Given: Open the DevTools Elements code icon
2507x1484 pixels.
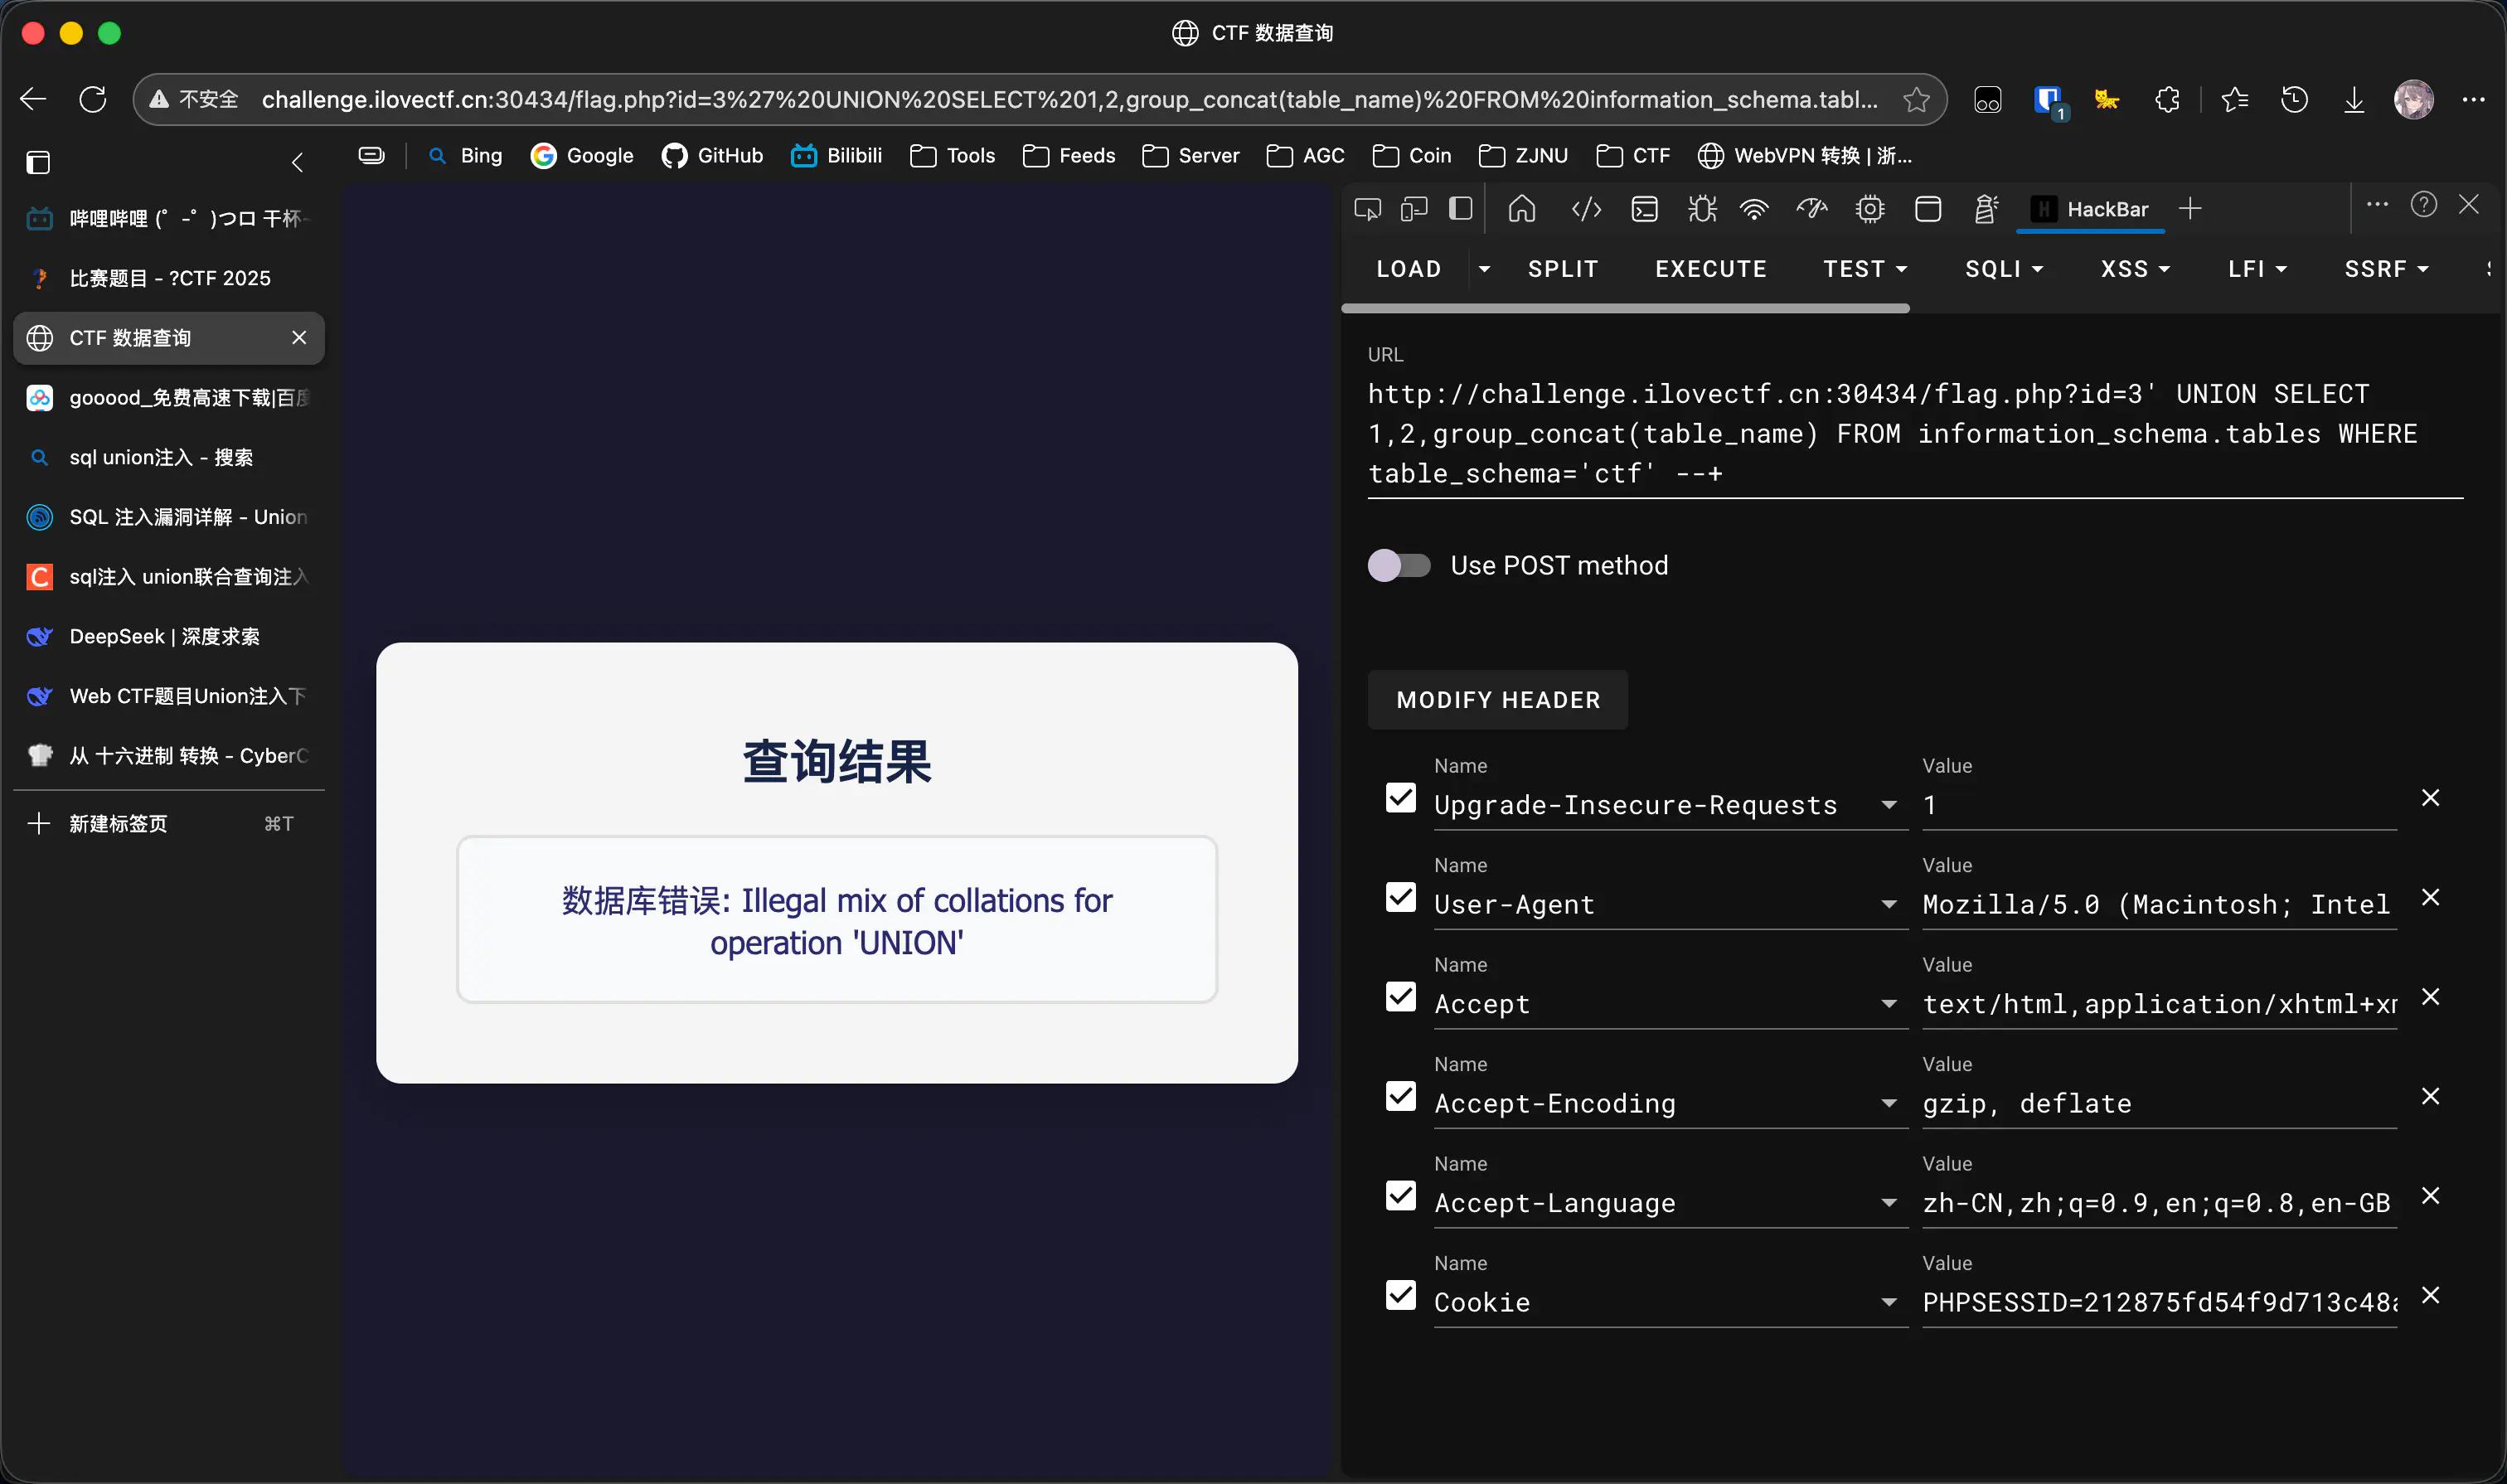Looking at the screenshot, I should 1586,209.
